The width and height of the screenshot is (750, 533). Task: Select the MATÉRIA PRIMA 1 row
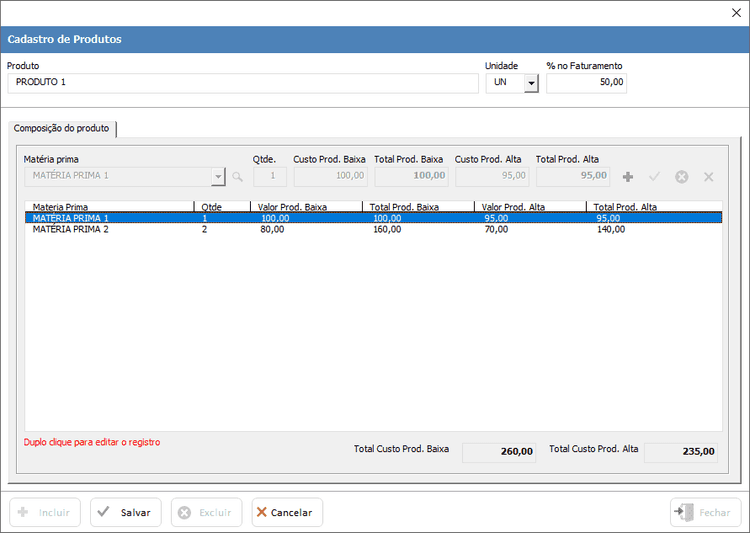point(373,218)
